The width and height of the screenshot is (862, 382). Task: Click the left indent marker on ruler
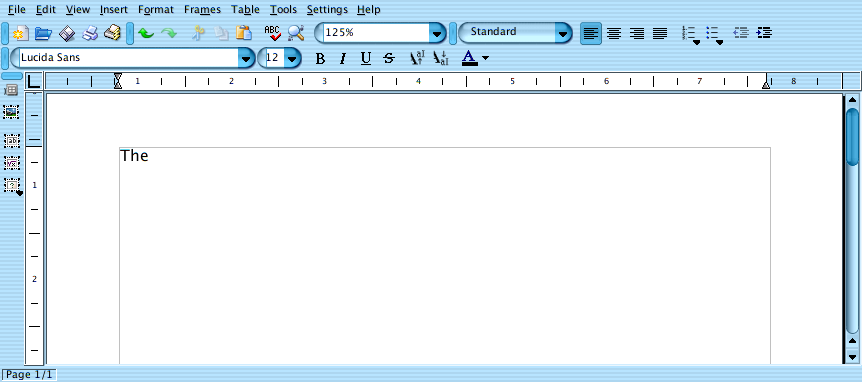[118, 81]
